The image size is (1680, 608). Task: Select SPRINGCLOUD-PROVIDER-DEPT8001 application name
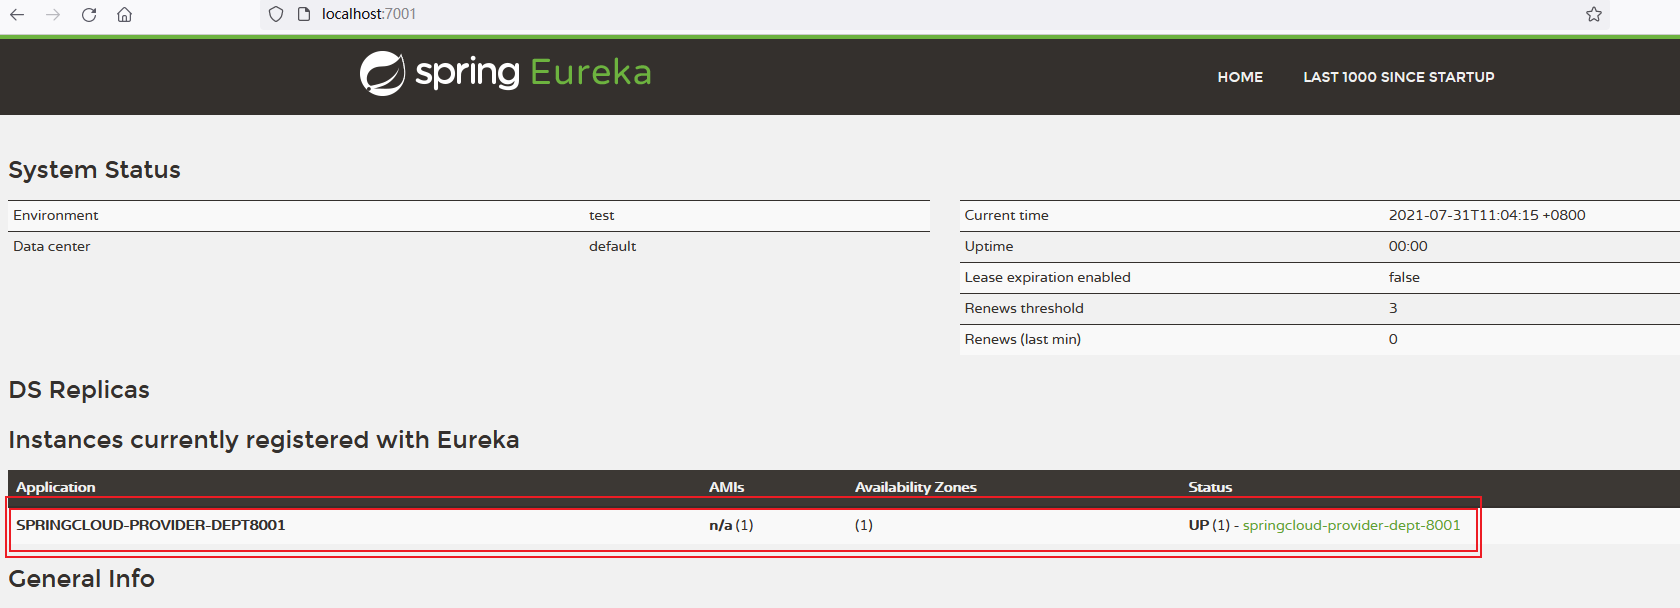point(151,525)
